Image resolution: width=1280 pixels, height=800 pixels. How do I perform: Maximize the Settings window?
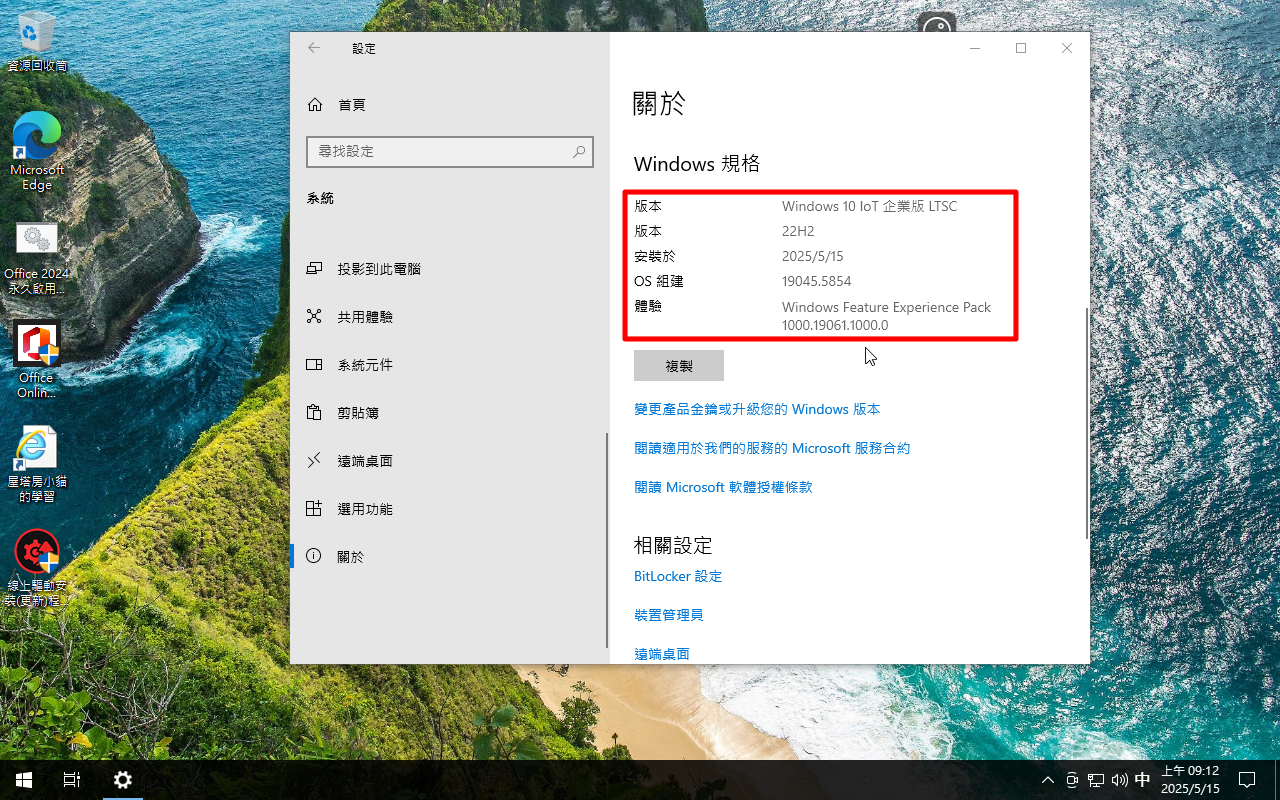1021,48
